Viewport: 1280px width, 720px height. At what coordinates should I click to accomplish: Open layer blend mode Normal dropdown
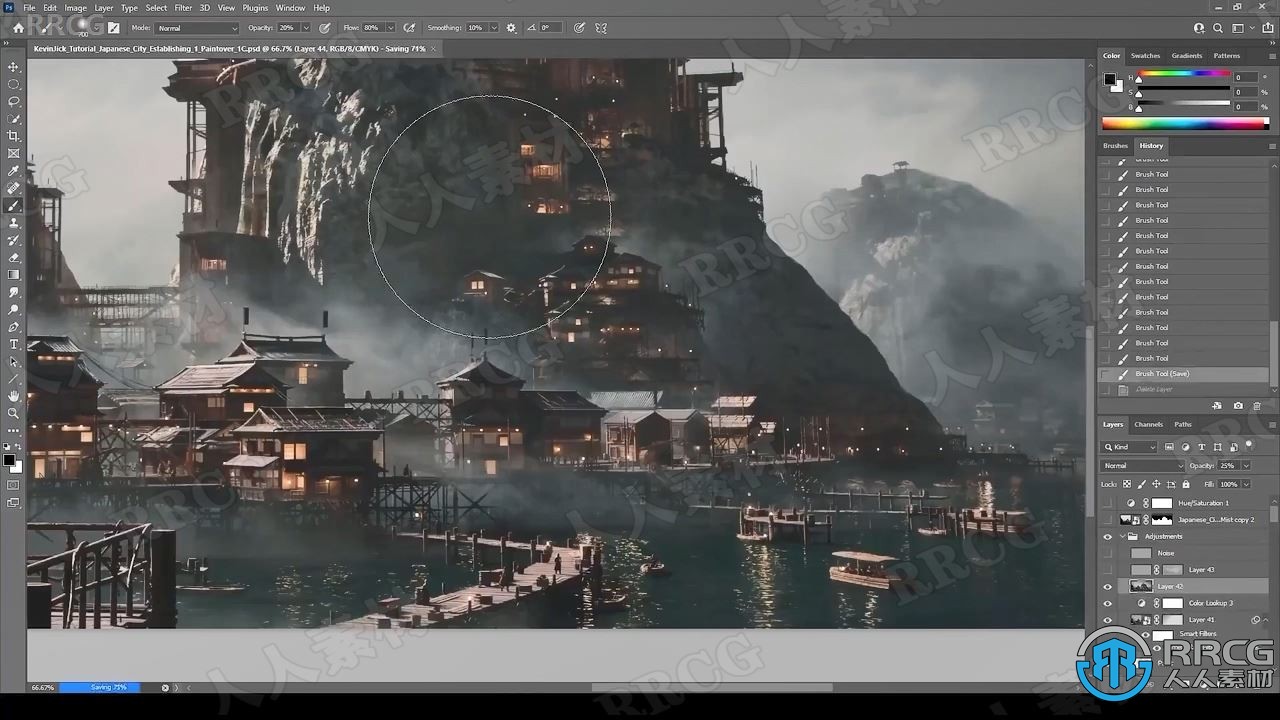pos(1143,466)
